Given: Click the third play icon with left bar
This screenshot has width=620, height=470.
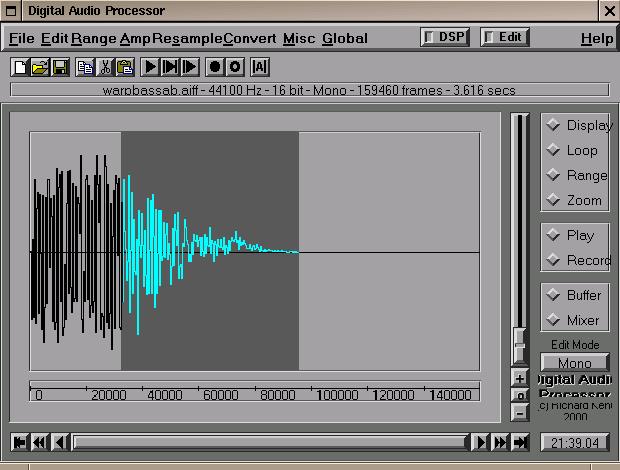Looking at the screenshot, I should 190,67.
